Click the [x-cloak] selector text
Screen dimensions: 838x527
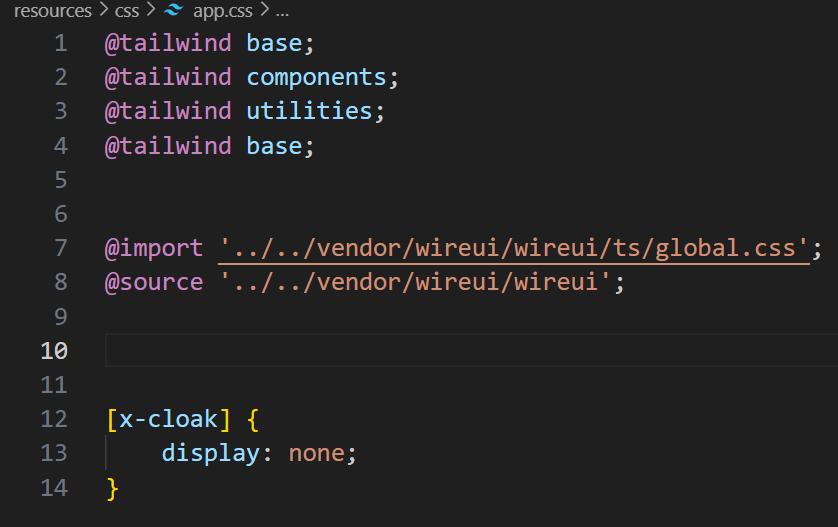point(168,418)
